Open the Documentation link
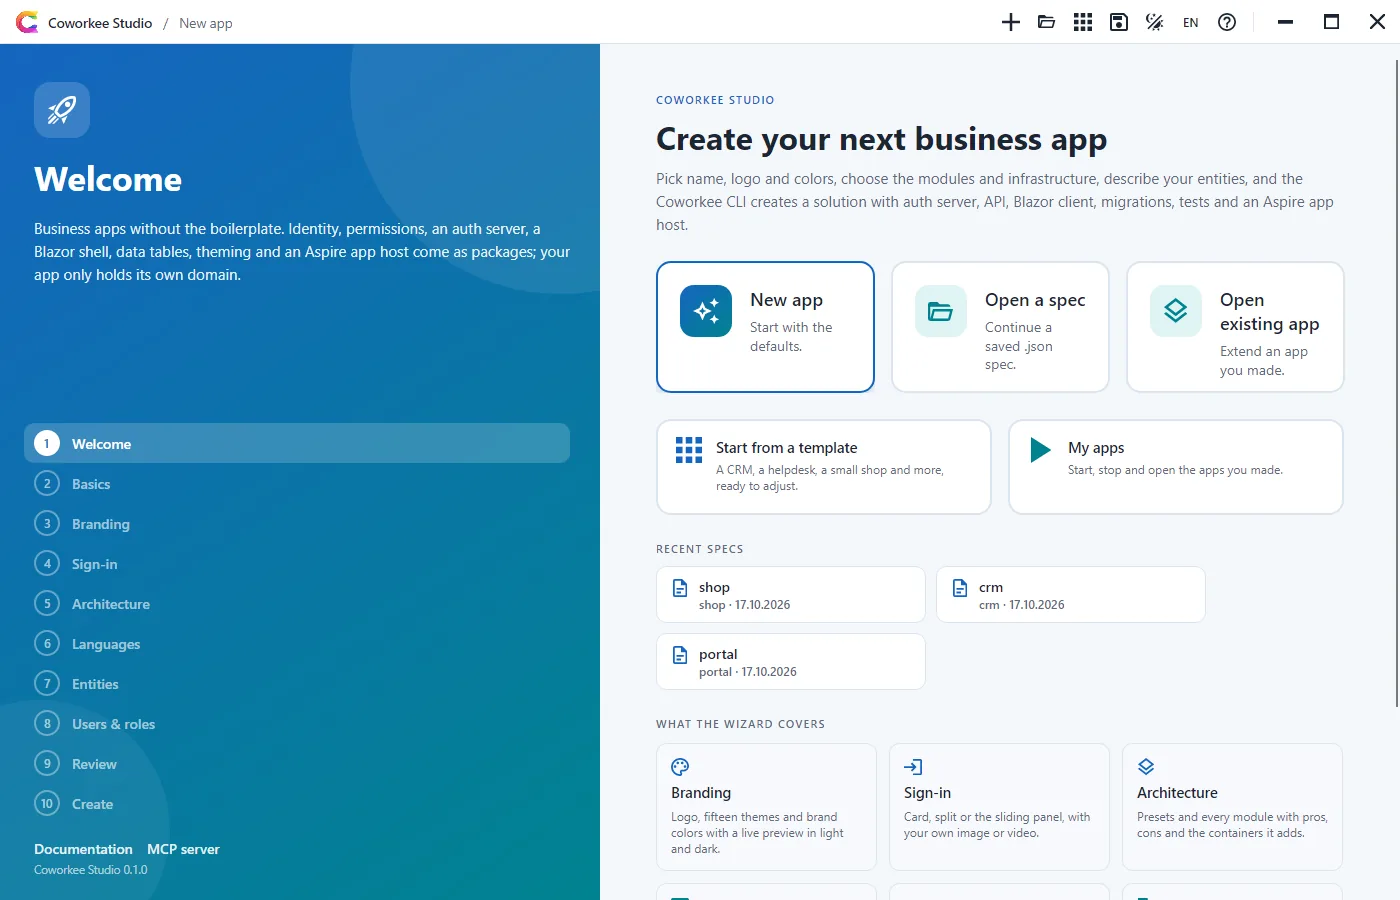This screenshot has width=1400, height=900. (x=83, y=849)
